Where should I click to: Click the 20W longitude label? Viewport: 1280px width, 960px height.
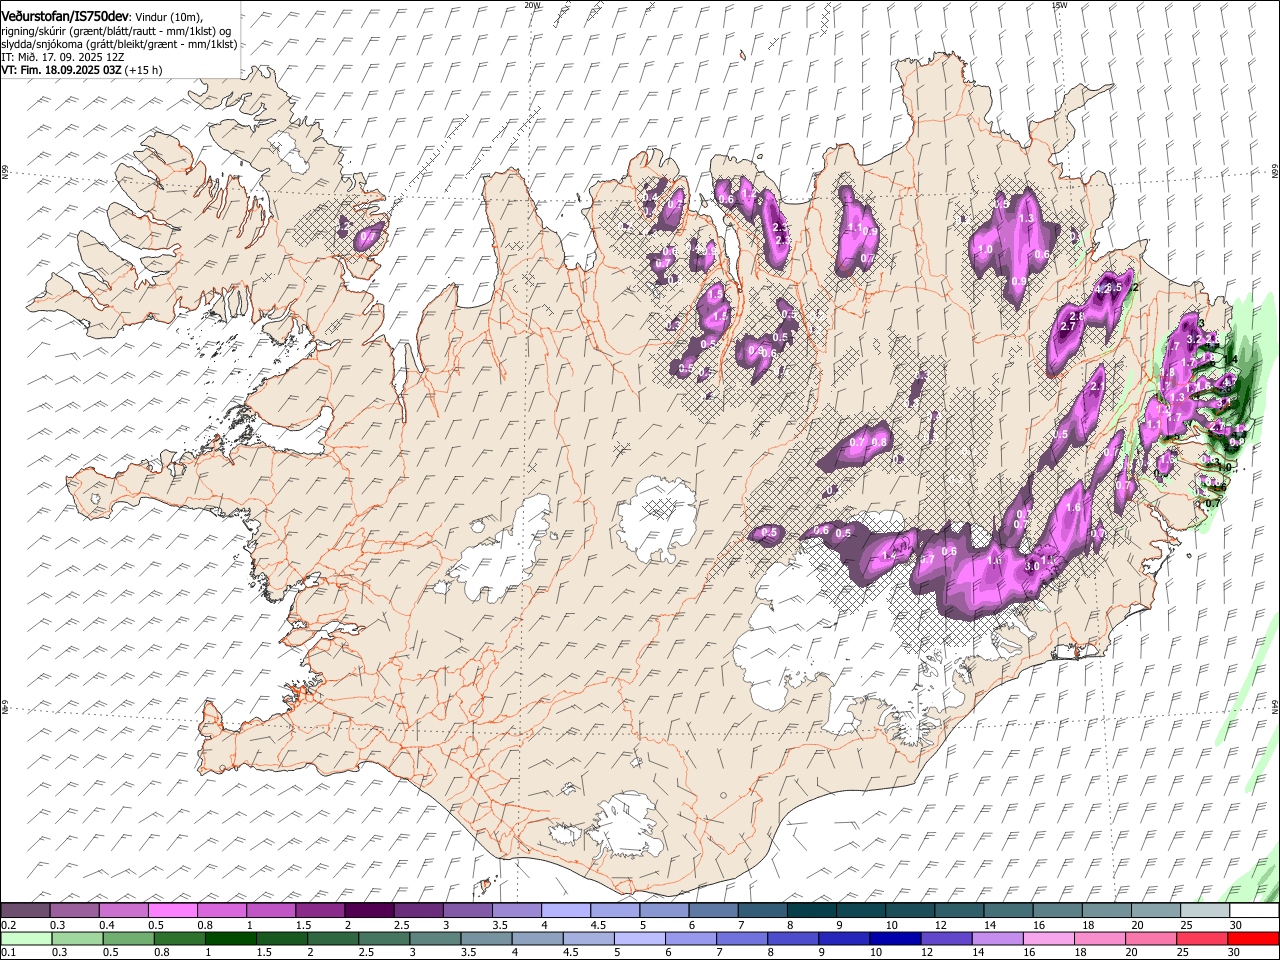pos(532,5)
